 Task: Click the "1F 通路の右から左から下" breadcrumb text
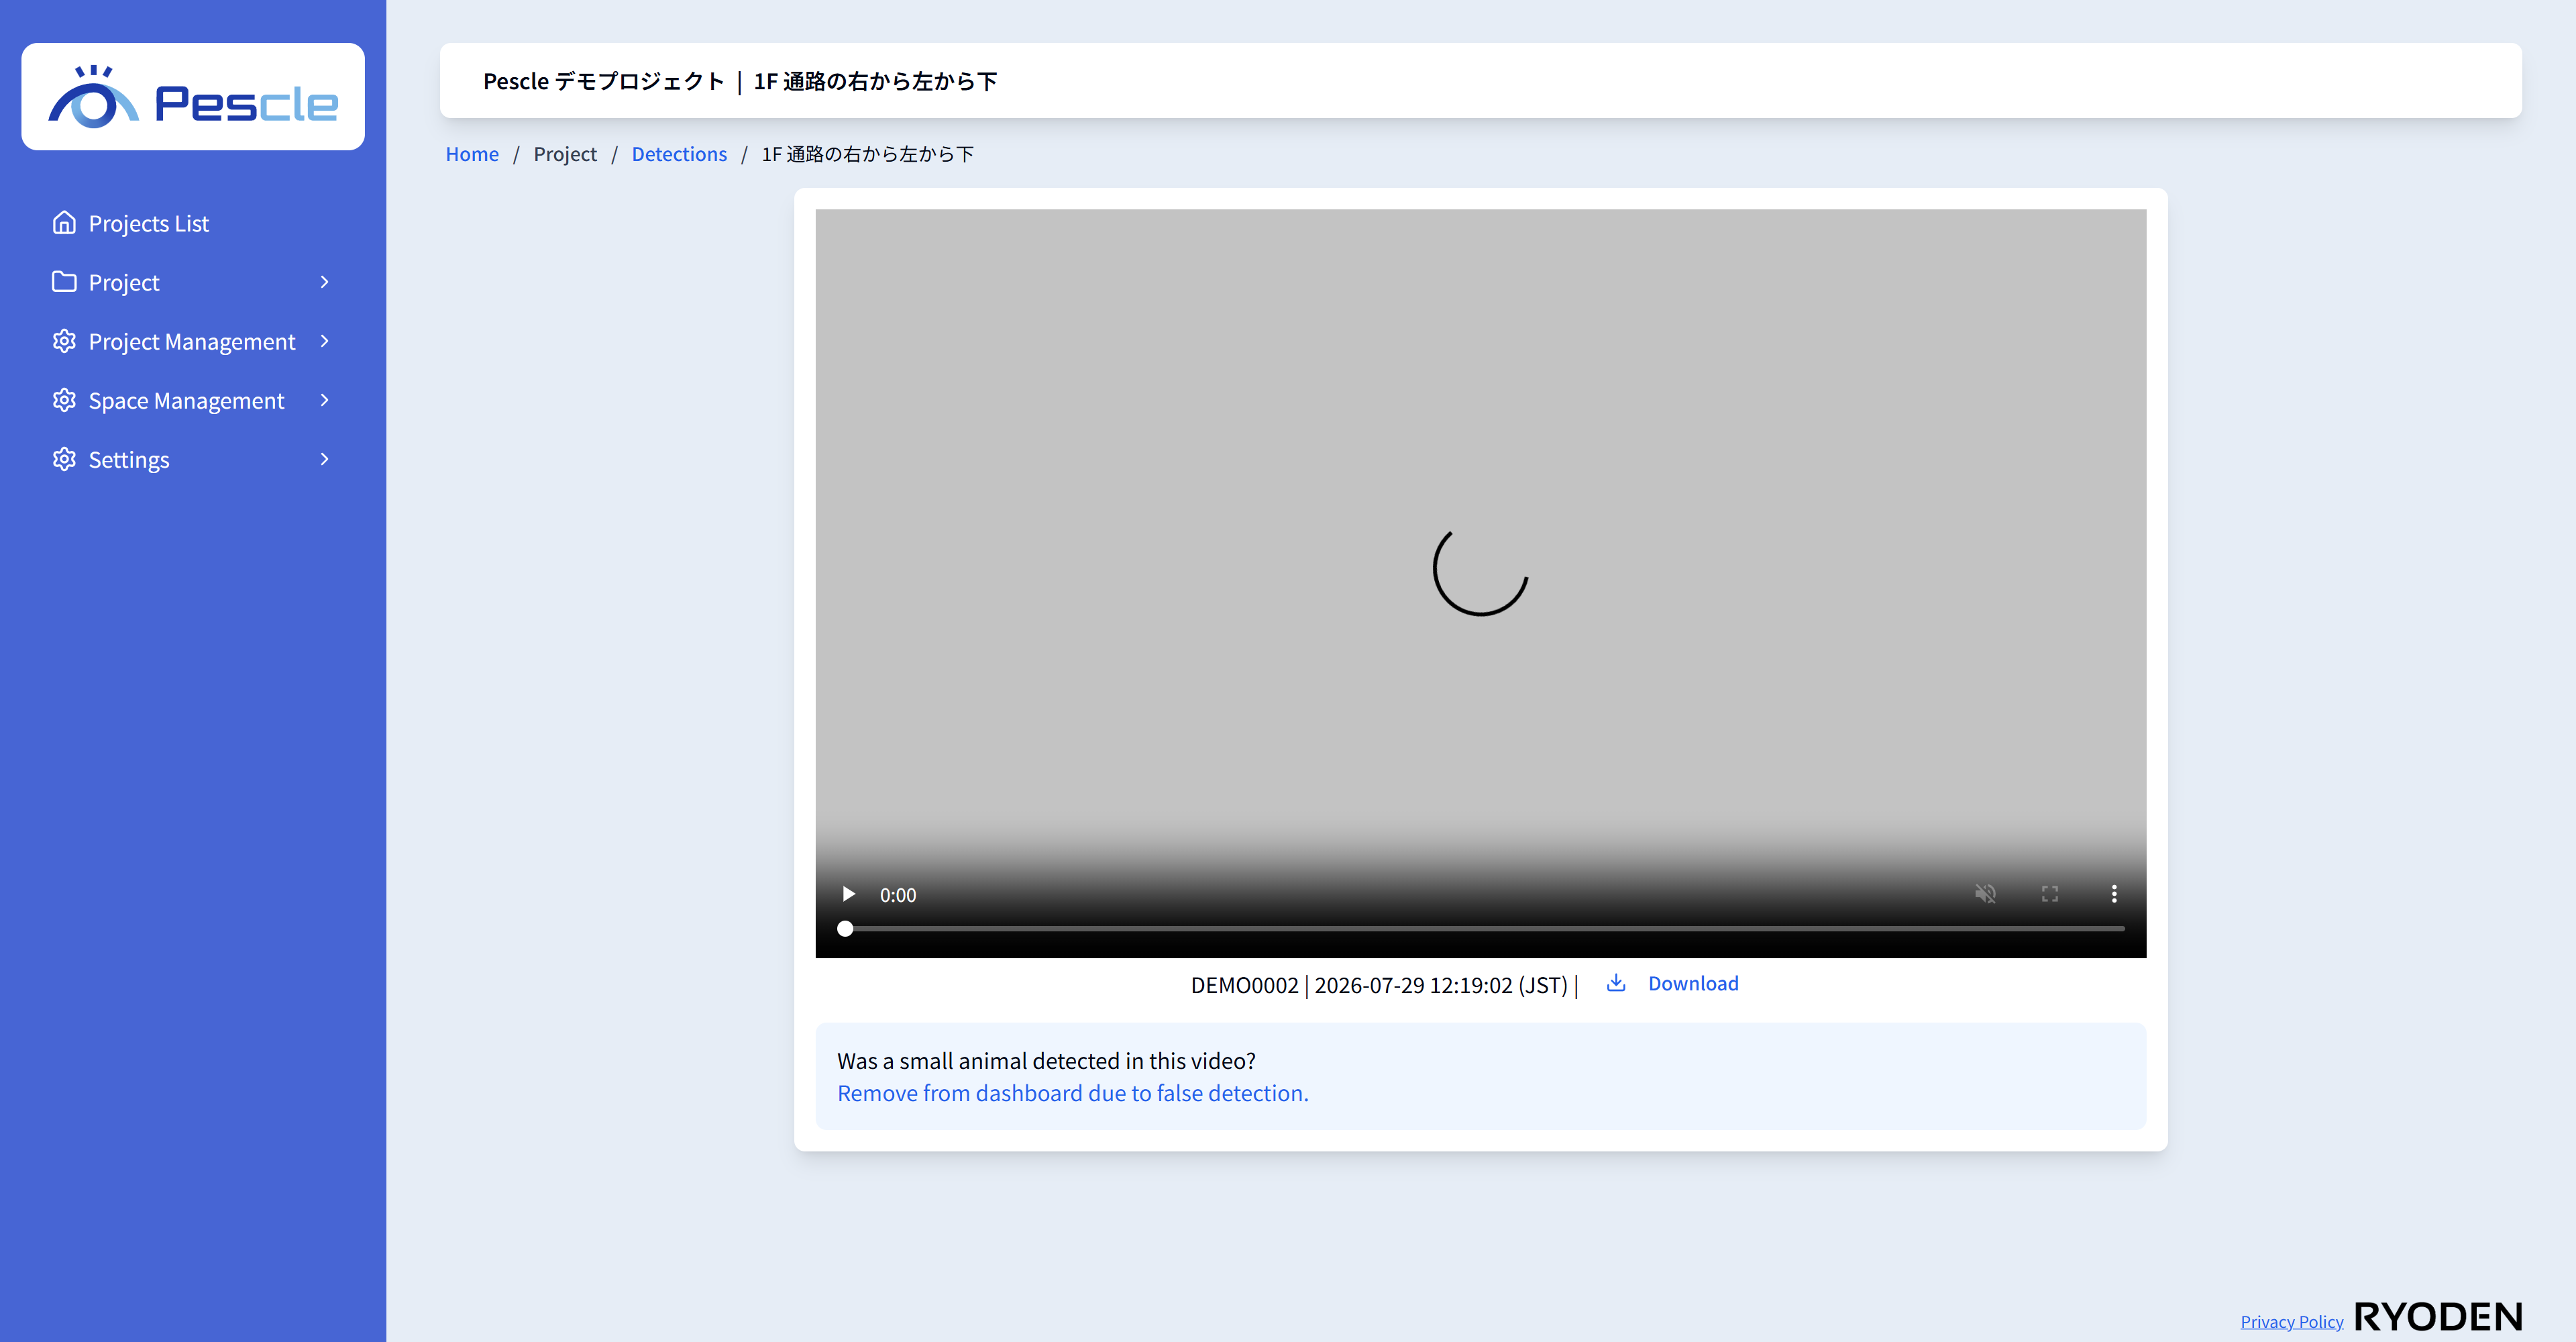click(x=868, y=154)
